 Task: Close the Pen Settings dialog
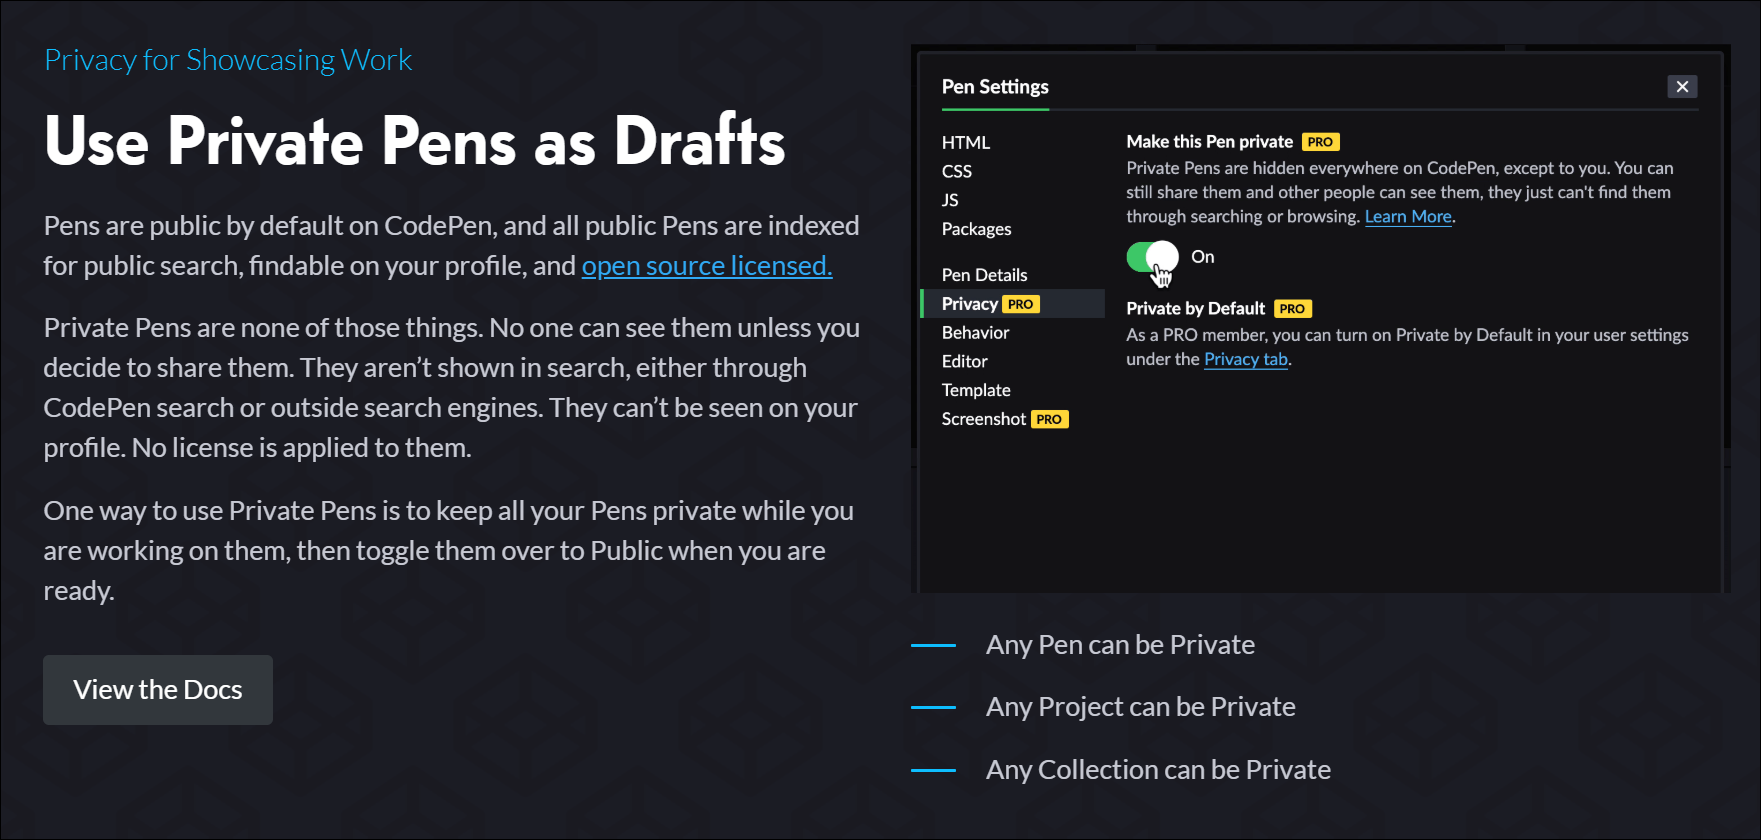(1682, 87)
